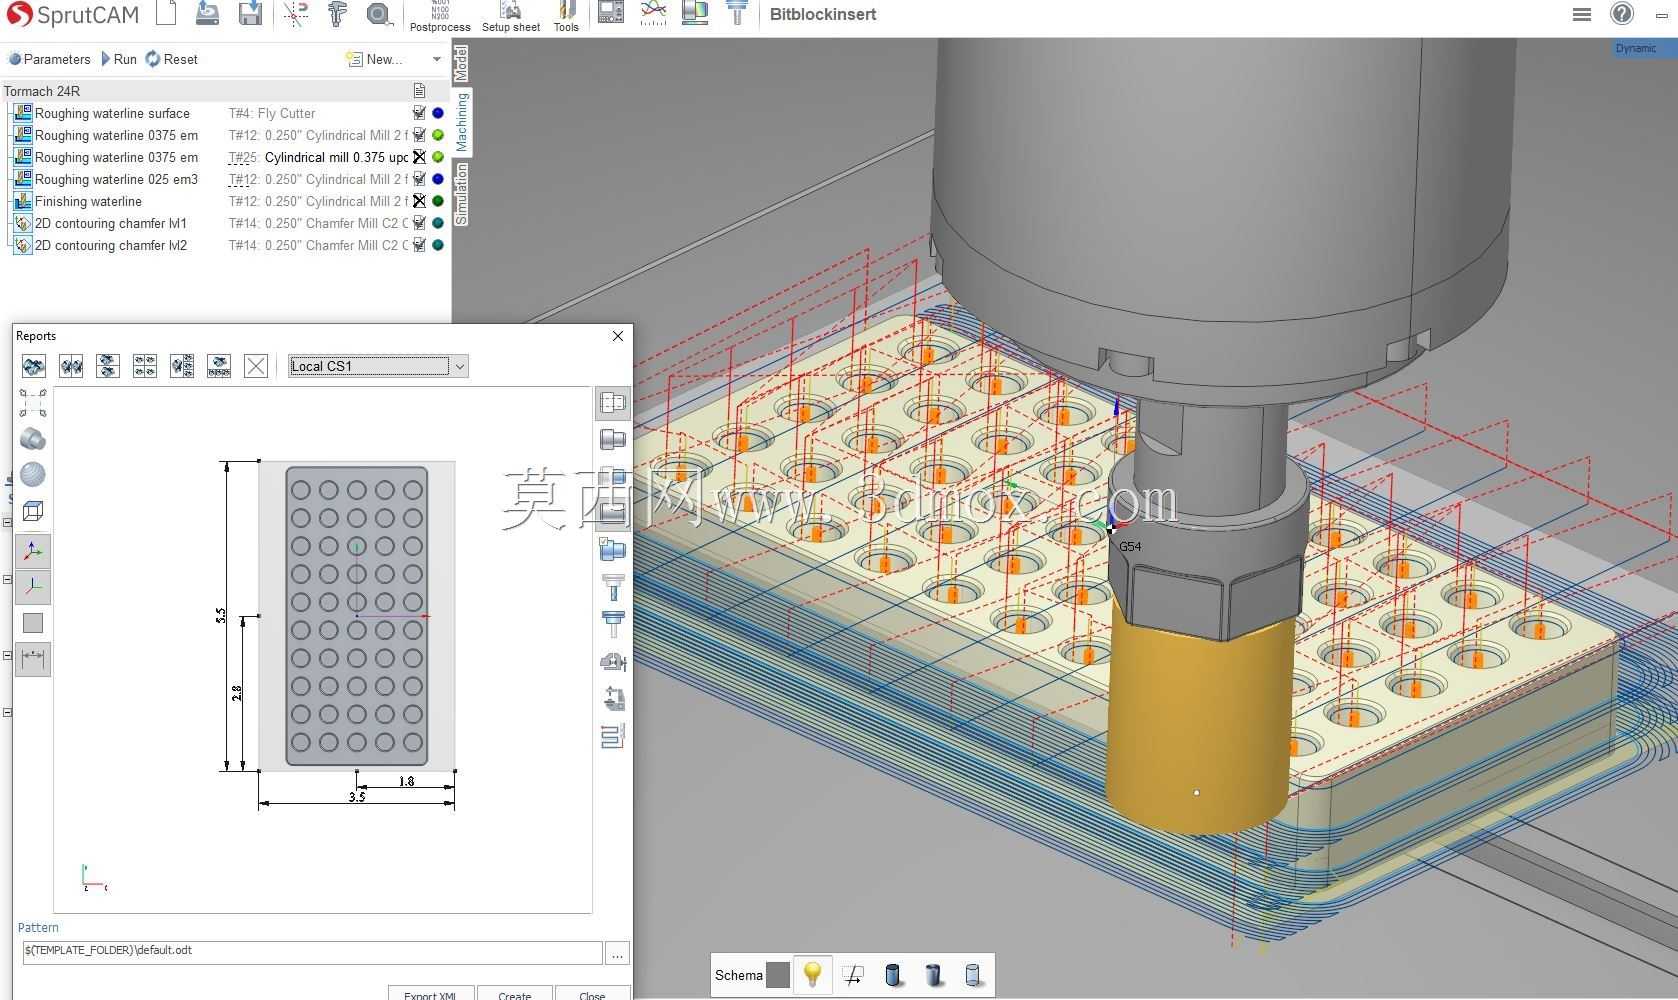Switch to the Simulation tab
Image resolution: width=1678 pixels, height=1000 pixels.
point(461,194)
